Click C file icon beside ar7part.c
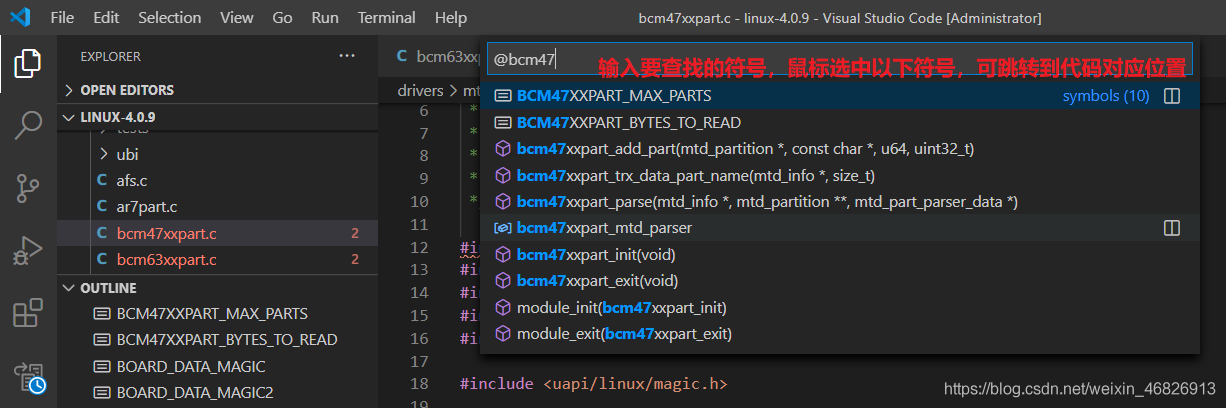1226x408 pixels. coord(101,207)
